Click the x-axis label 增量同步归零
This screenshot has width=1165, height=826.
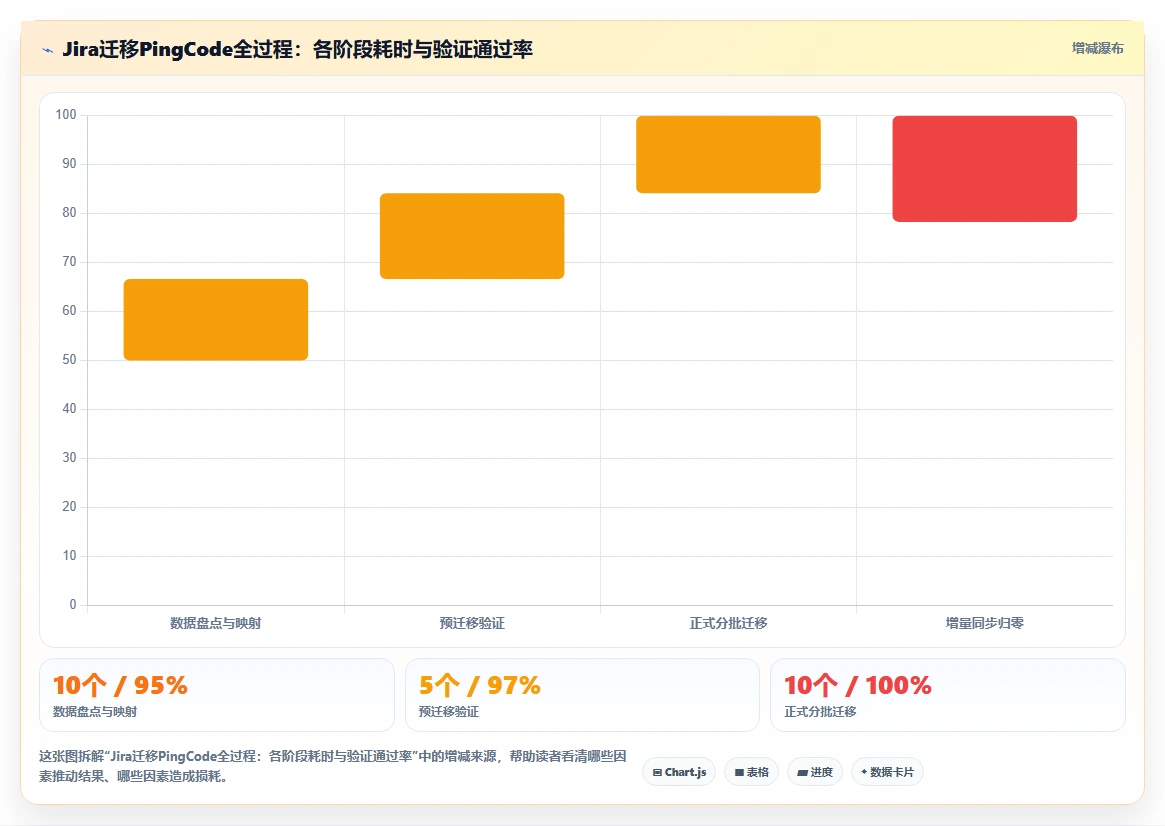(984, 623)
